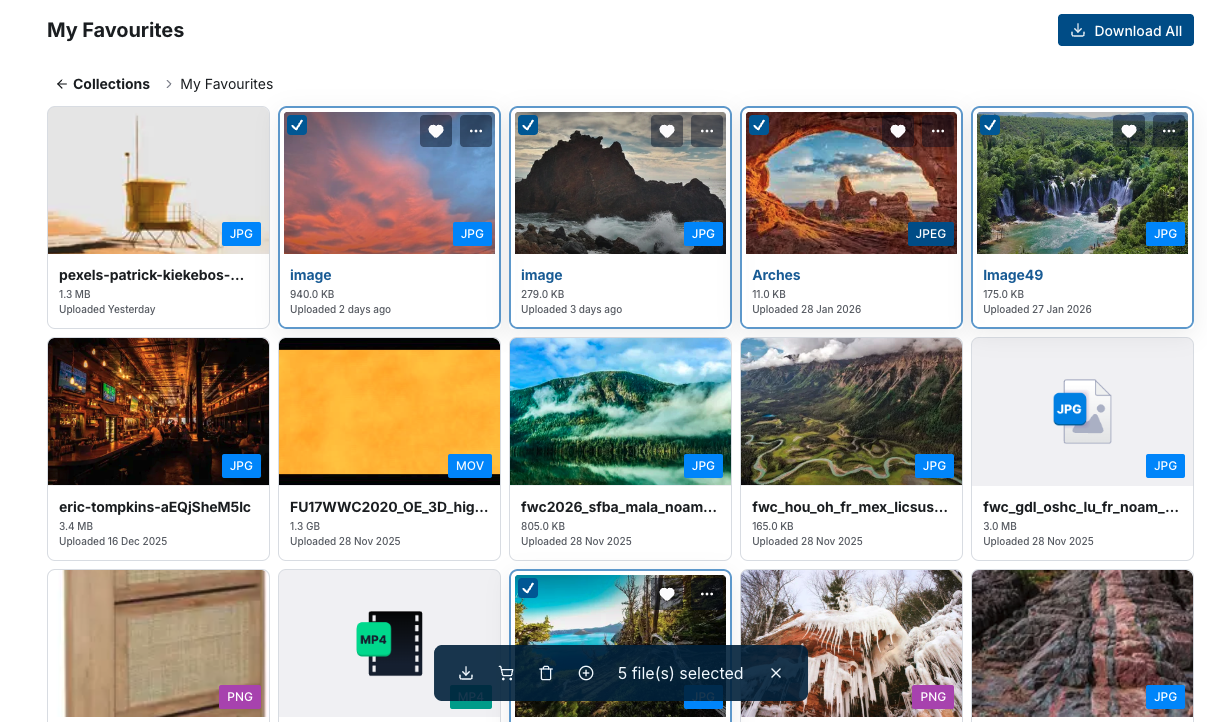Image resolution: width=1207 pixels, height=722 pixels.
Task: Click JPEG badge on Arches card
Action: 931,234
